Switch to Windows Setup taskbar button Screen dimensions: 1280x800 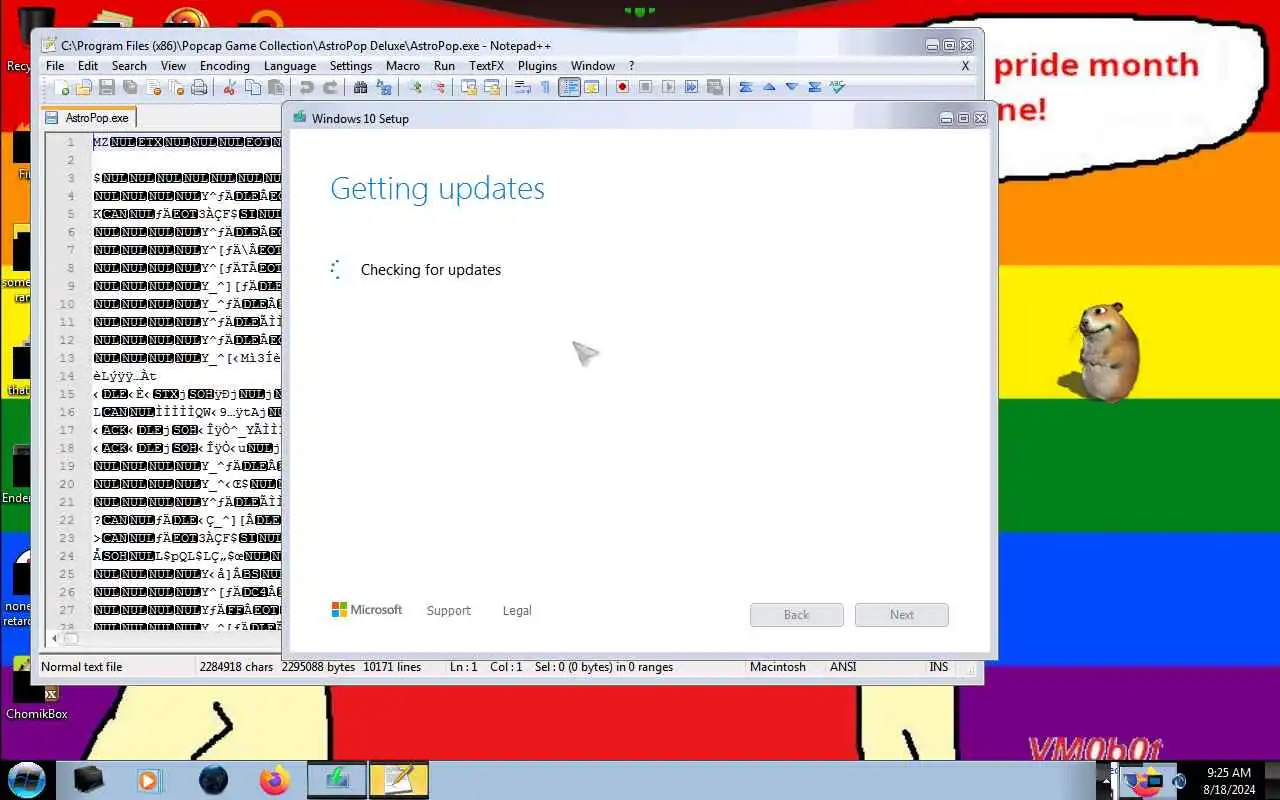click(x=337, y=780)
